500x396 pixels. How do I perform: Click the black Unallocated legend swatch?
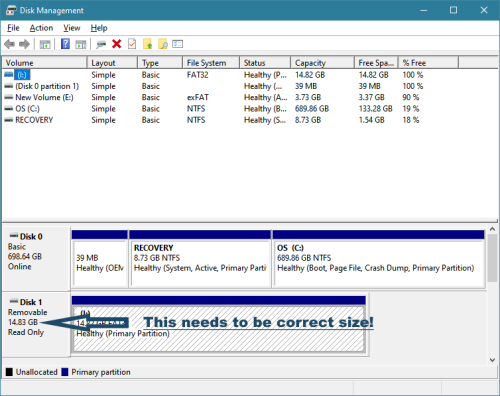coord(9,372)
